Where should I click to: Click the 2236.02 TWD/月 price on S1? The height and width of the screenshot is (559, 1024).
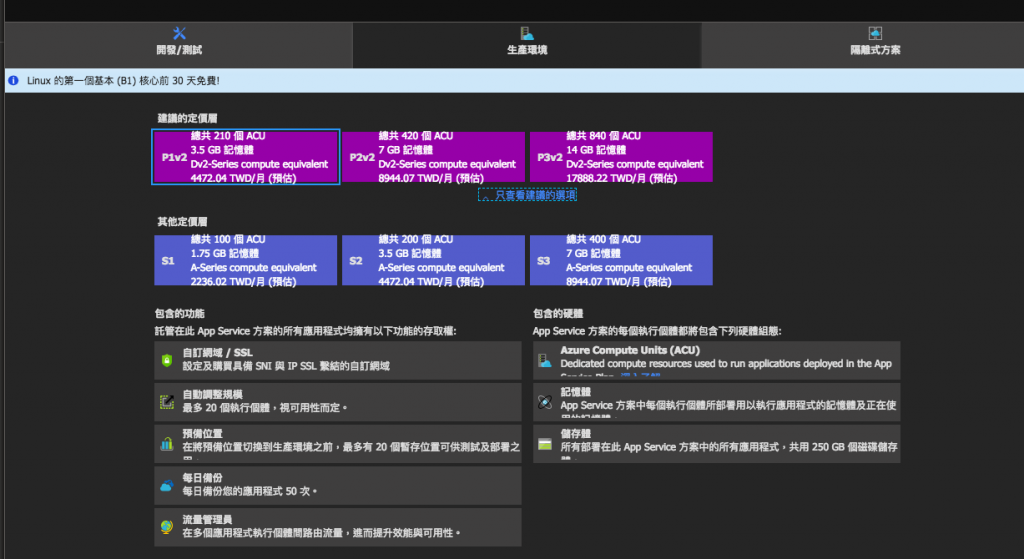pos(243,281)
